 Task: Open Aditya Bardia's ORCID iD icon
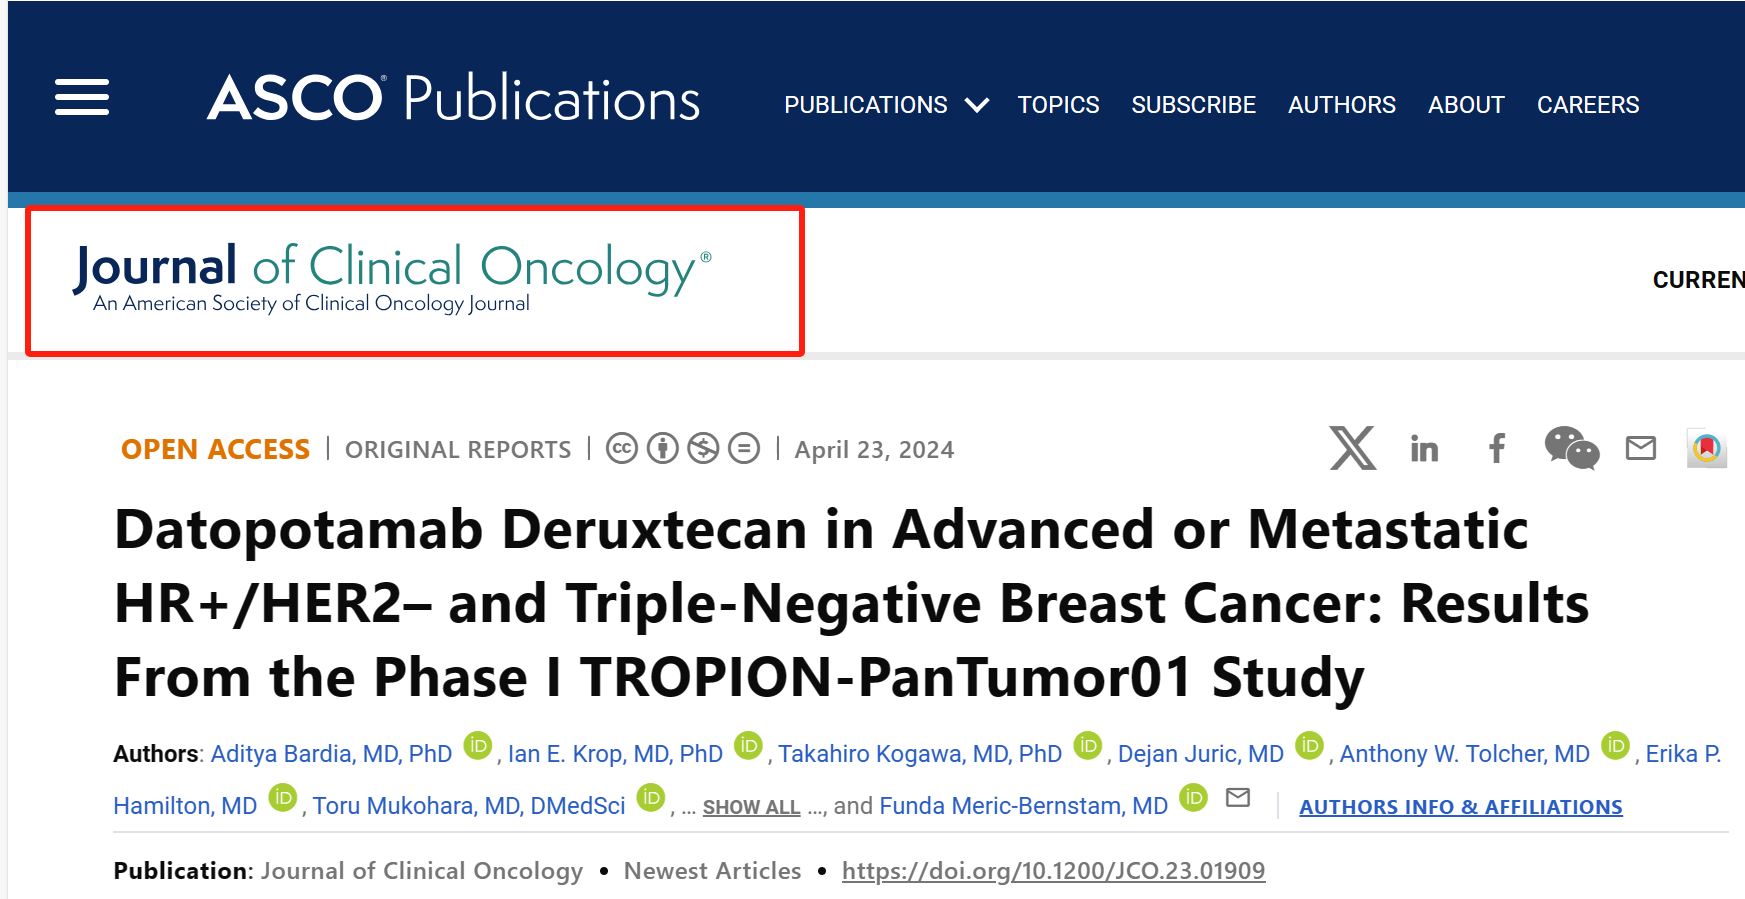pos(478,746)
